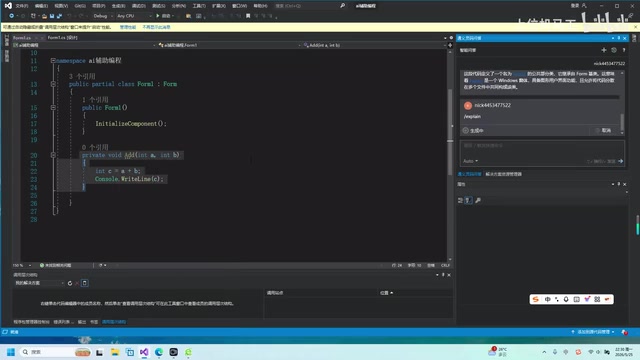Open File Explorer from the taskbar

[x=115, y=352]
